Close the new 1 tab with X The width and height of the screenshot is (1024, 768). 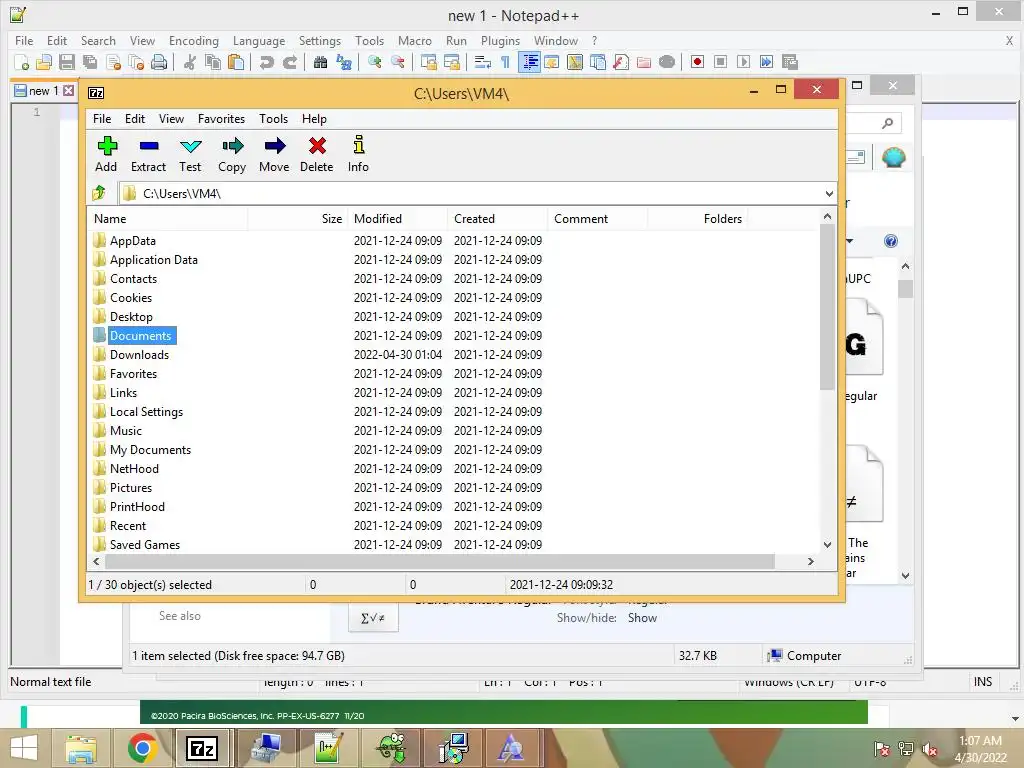(x=69, y=91)
